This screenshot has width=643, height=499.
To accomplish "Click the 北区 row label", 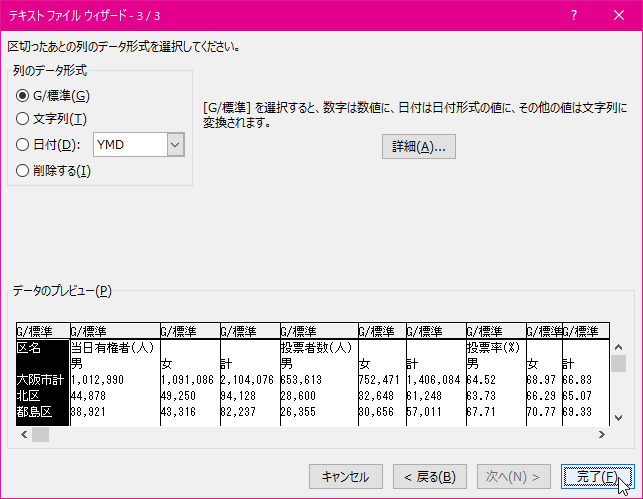I will coord(28,396).
